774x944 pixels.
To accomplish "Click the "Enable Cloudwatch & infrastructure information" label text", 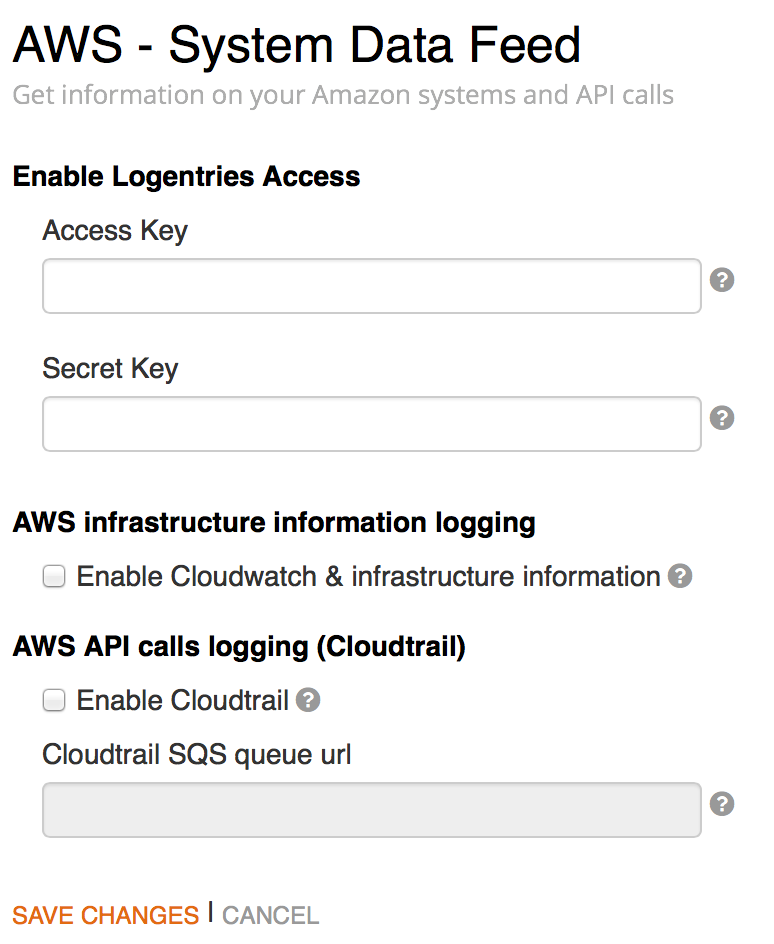I will pos(368,577).
